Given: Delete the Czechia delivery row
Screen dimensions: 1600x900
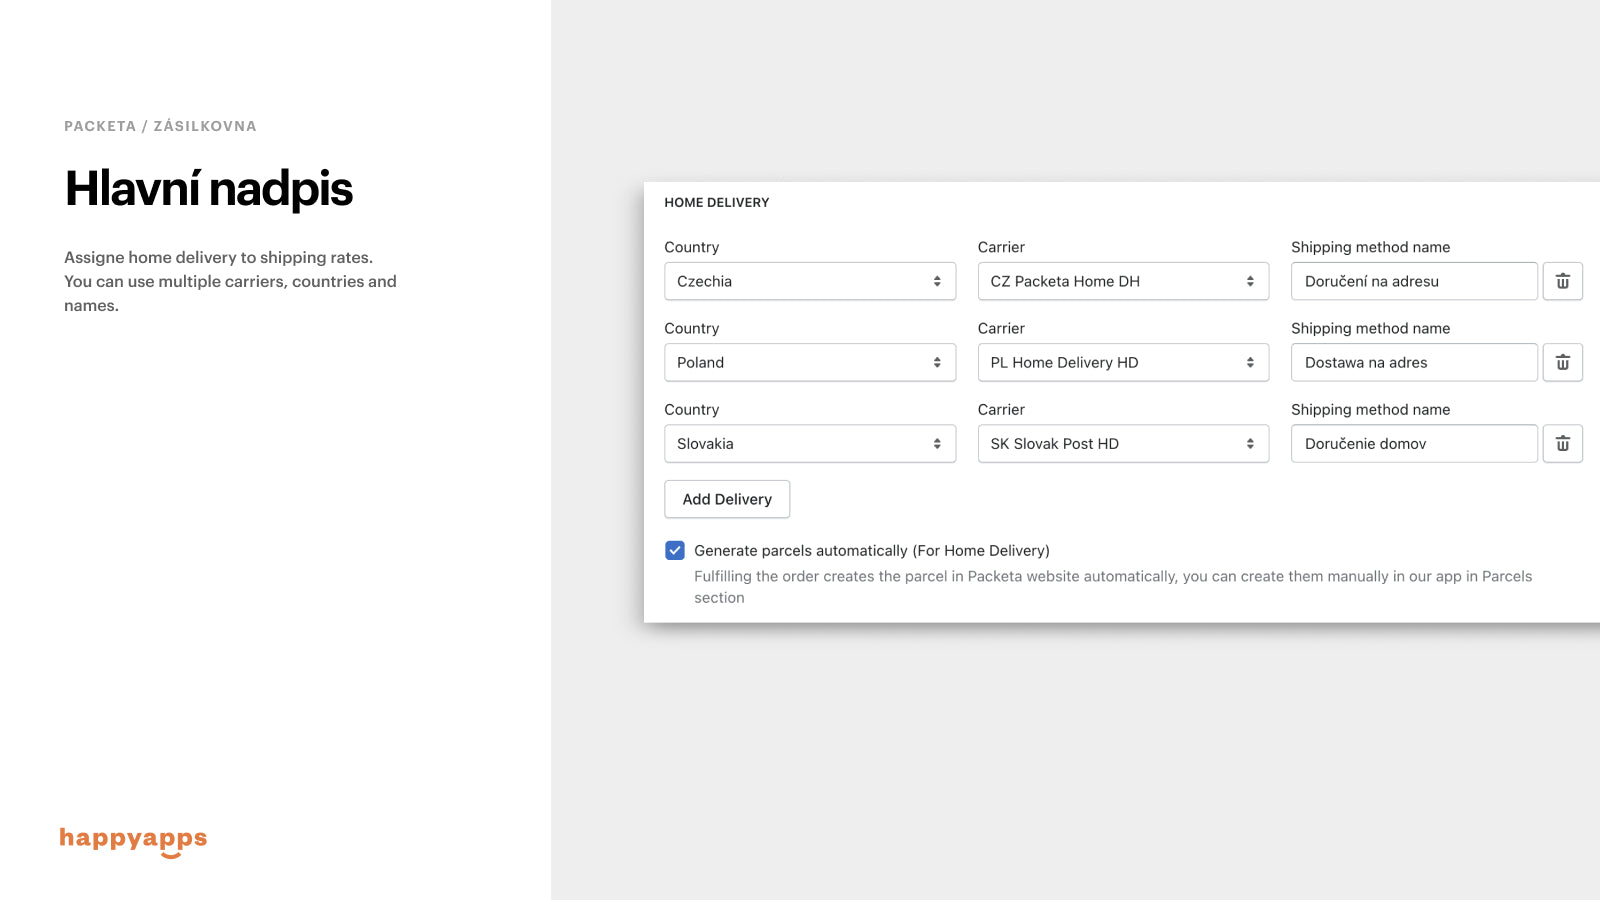Looking at the screenshot, I should pos(1563,281).
